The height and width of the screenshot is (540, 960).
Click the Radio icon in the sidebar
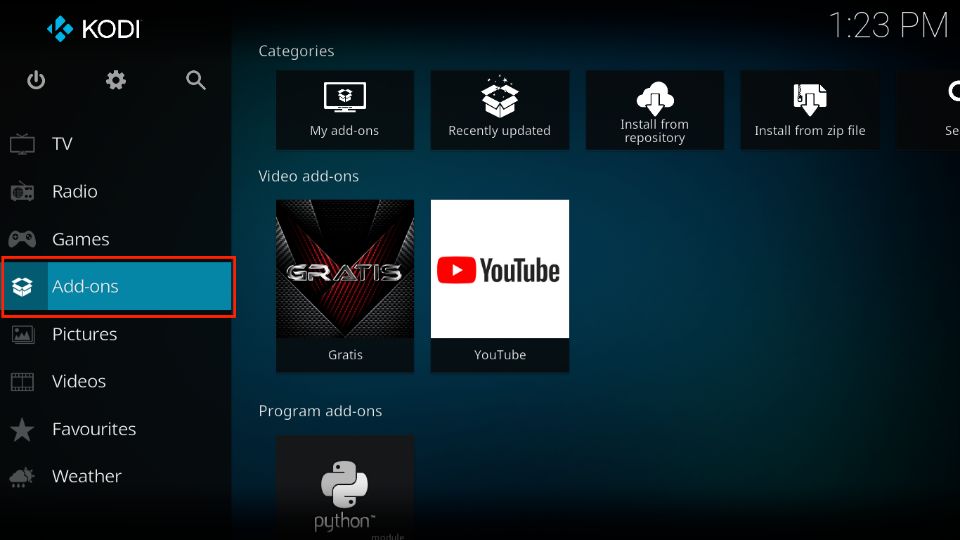(x=23, y=192)
